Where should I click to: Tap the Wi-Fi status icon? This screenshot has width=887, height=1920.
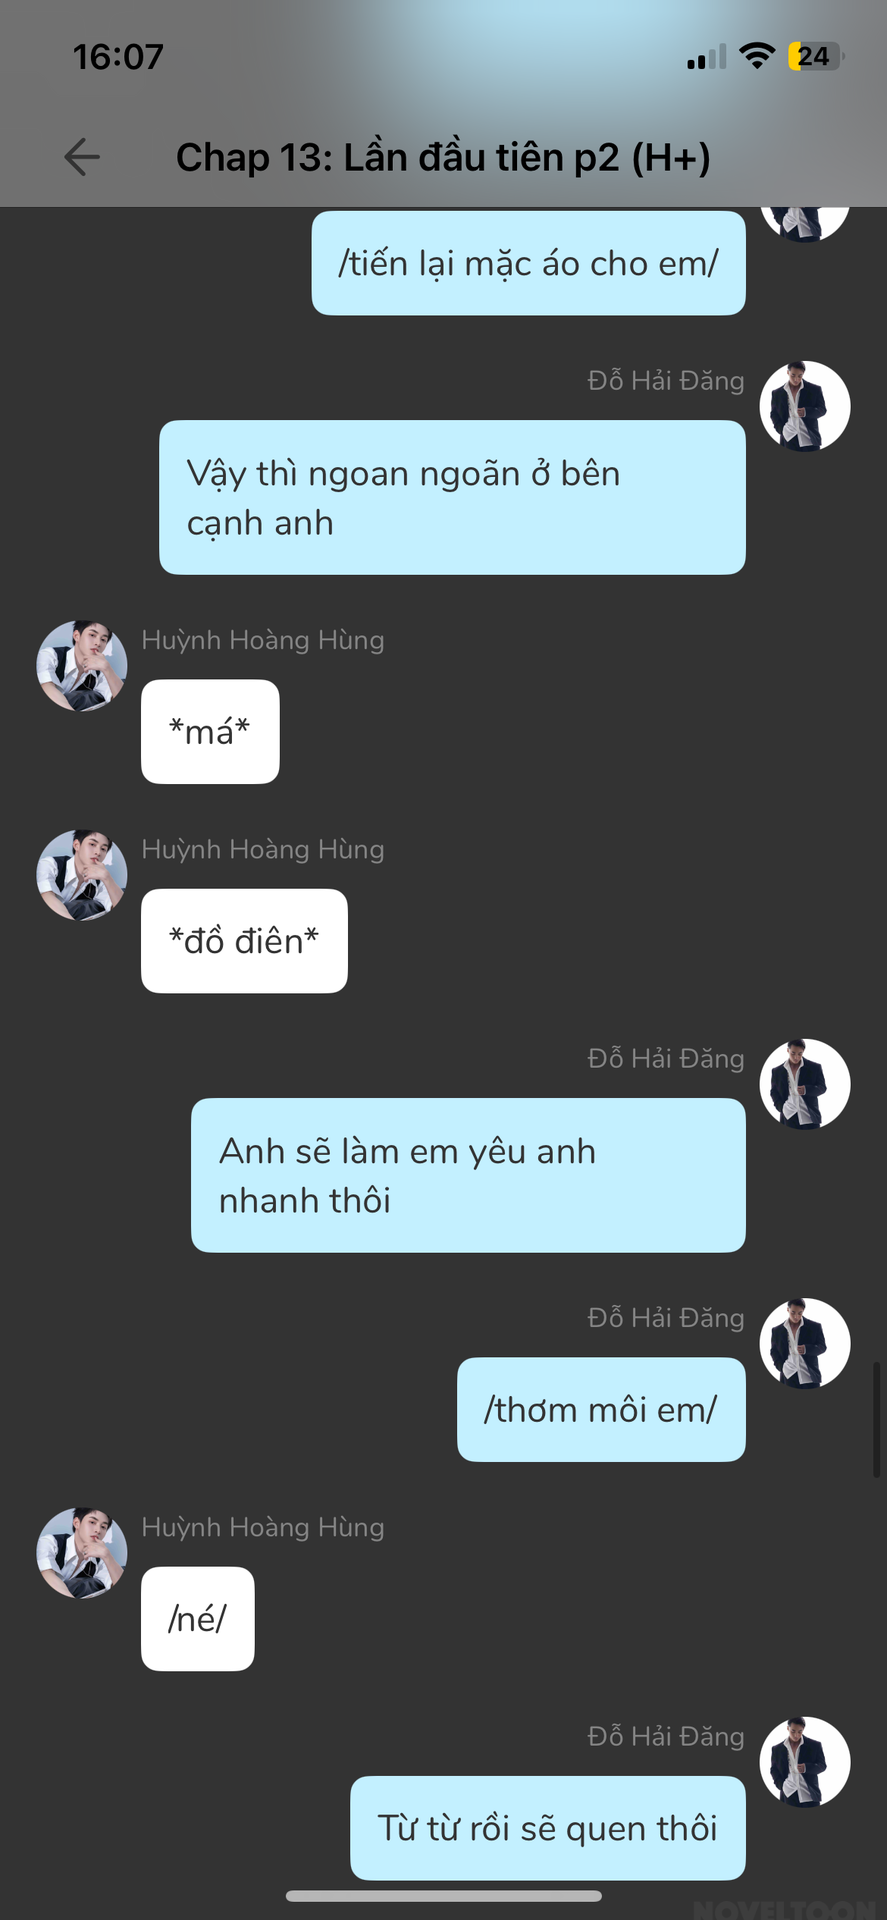click(x=758, y=56)
